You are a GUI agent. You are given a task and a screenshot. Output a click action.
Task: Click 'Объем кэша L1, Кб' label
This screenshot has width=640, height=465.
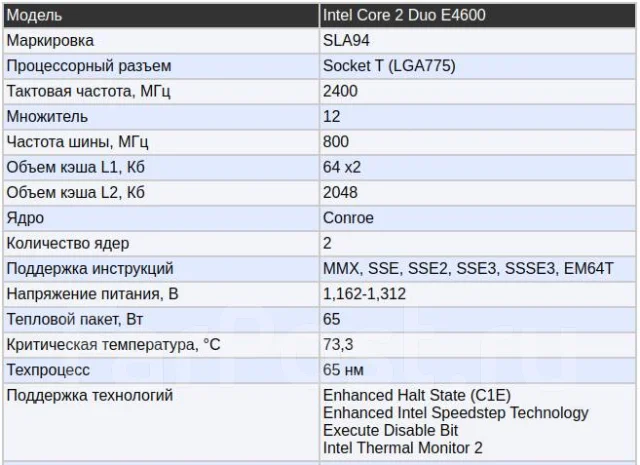tap(76, 167)
